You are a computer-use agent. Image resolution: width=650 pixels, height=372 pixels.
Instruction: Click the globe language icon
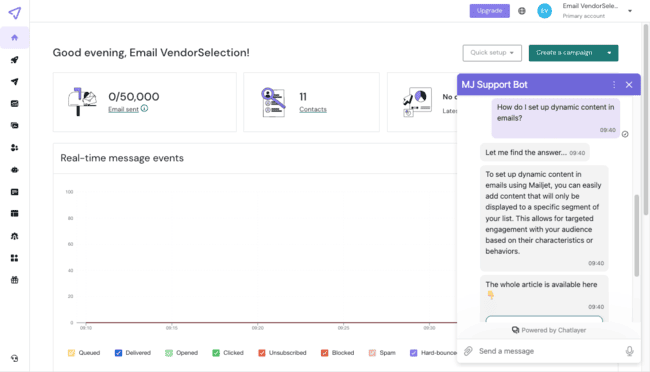(522, 11)
